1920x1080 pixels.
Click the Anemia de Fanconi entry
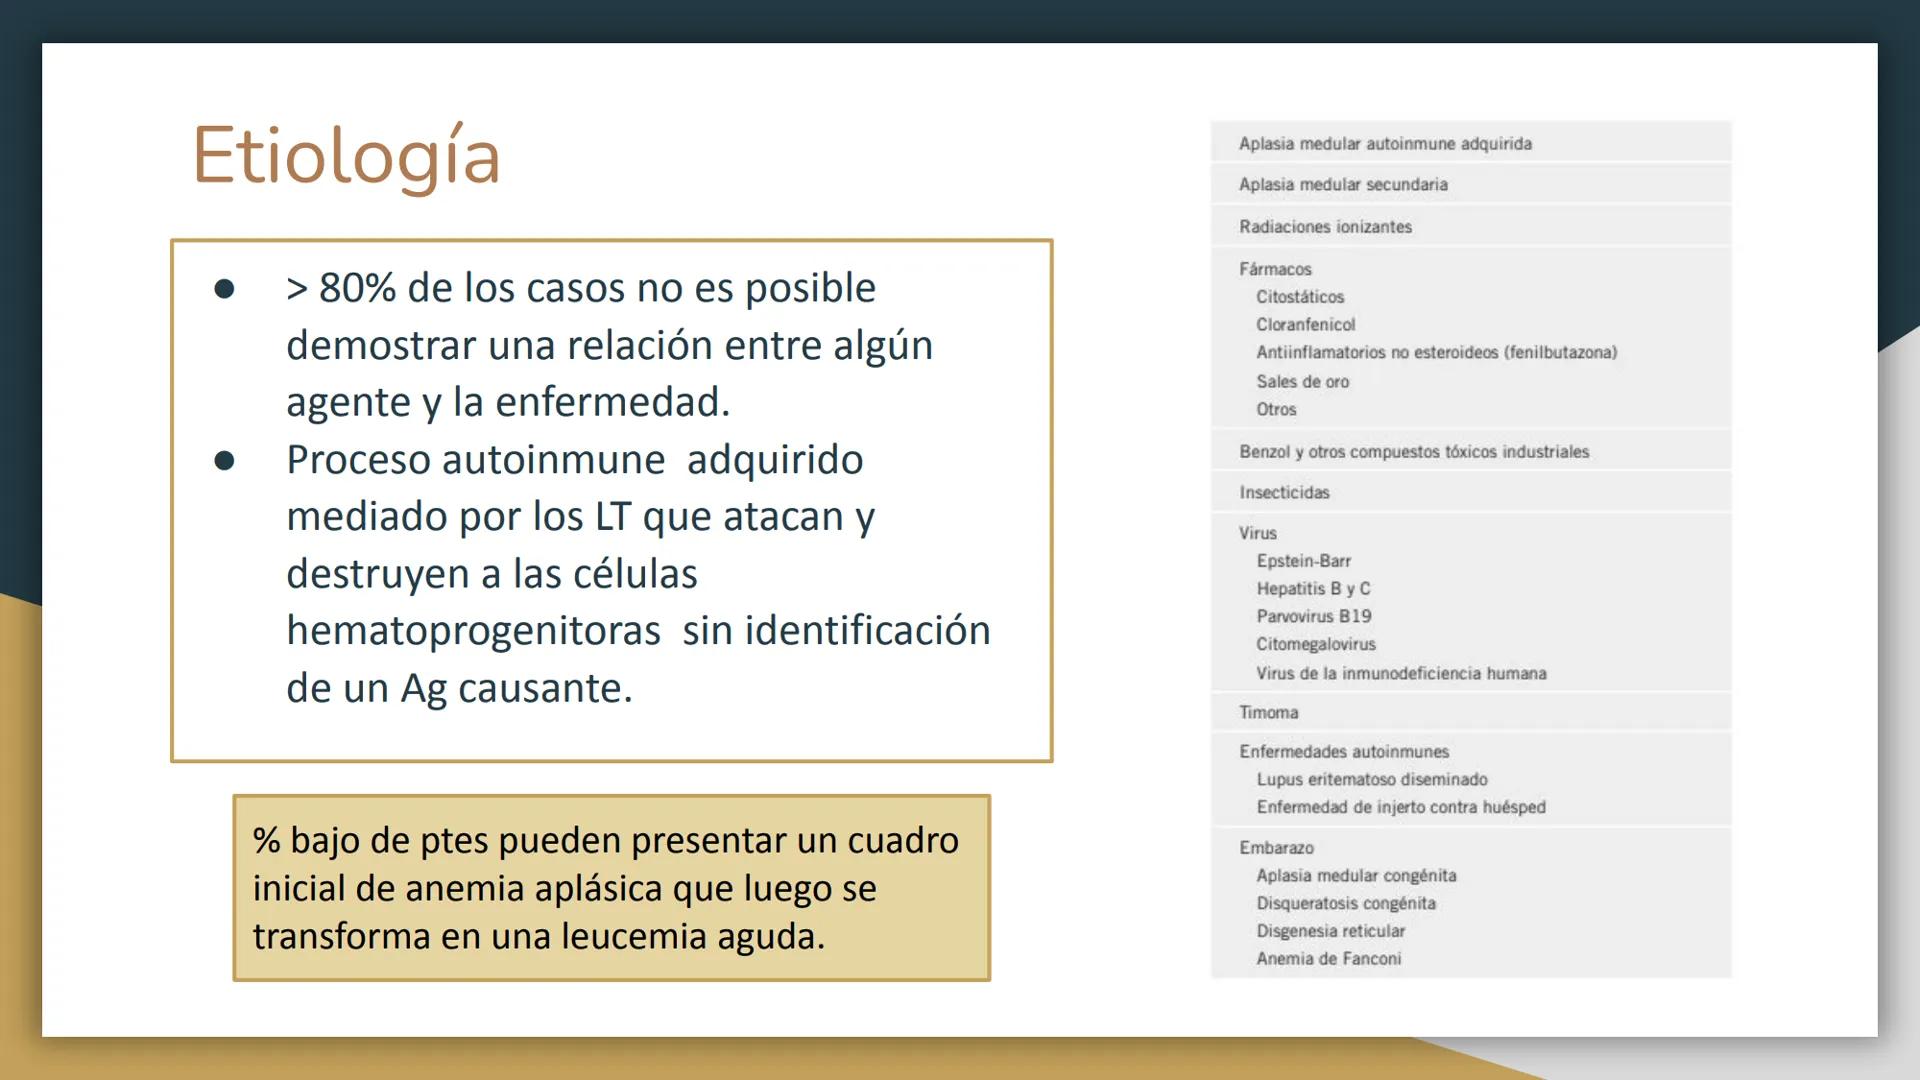(1328, 959)
